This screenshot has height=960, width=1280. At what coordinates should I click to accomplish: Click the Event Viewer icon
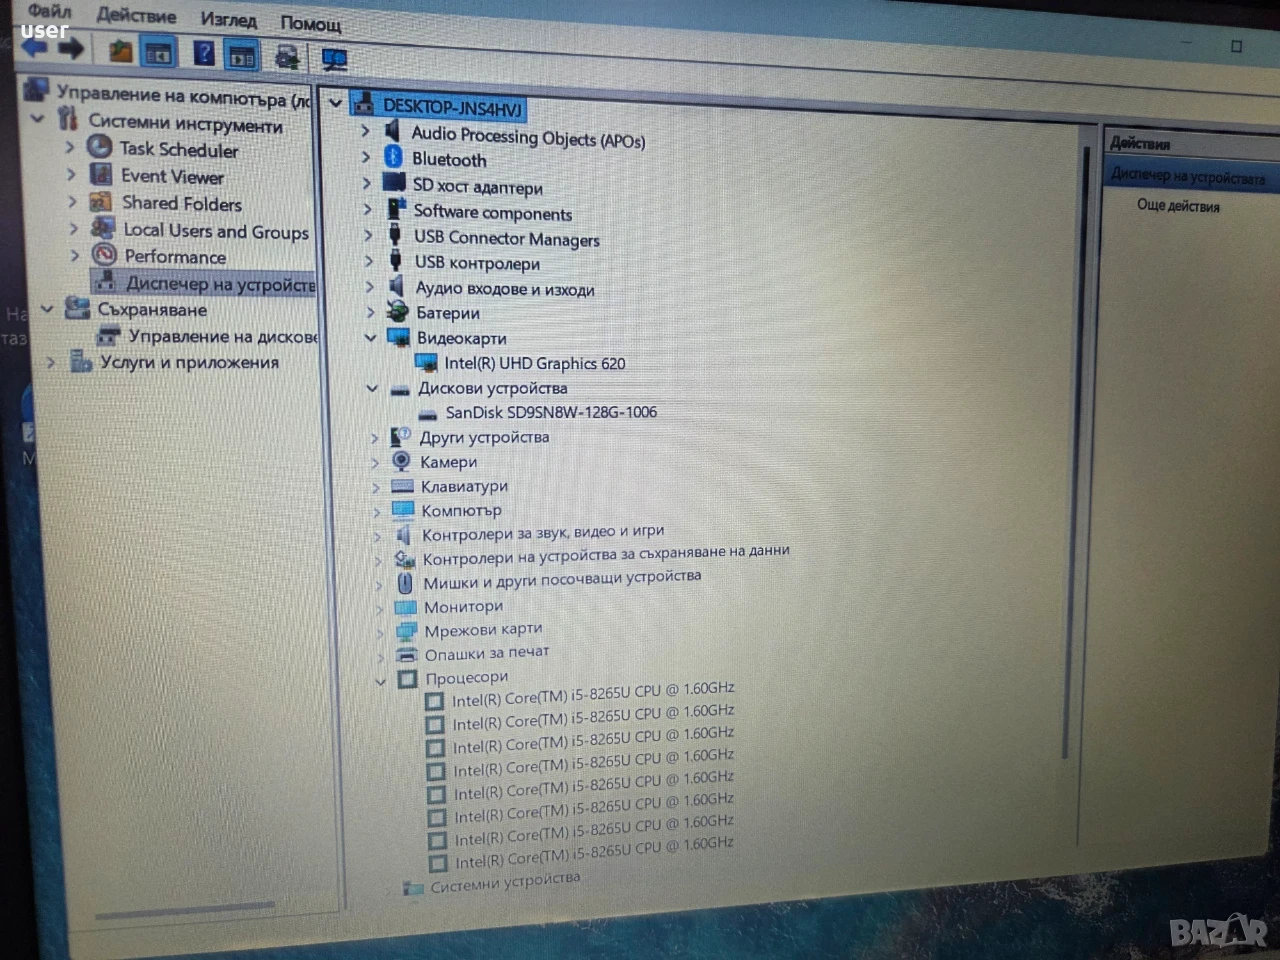101,174
